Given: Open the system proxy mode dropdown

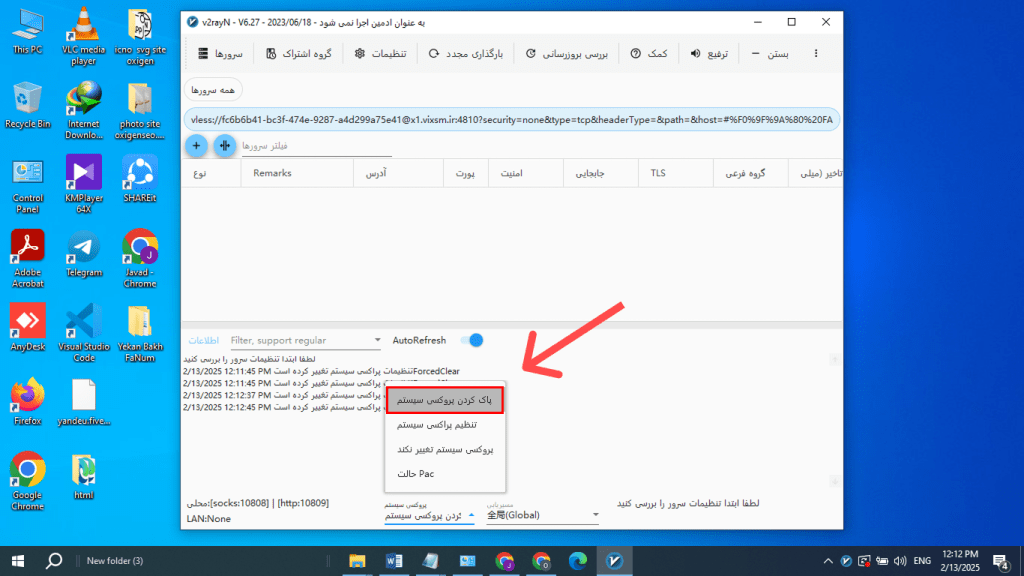Looking at the screenshot, I should point(432,514).
